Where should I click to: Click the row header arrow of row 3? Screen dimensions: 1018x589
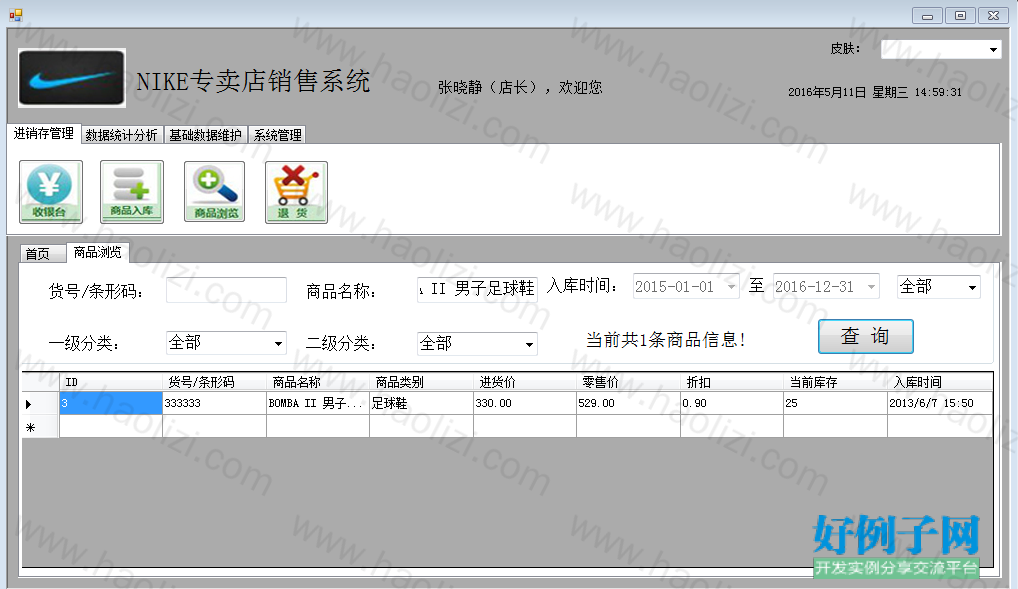[40, 403]
